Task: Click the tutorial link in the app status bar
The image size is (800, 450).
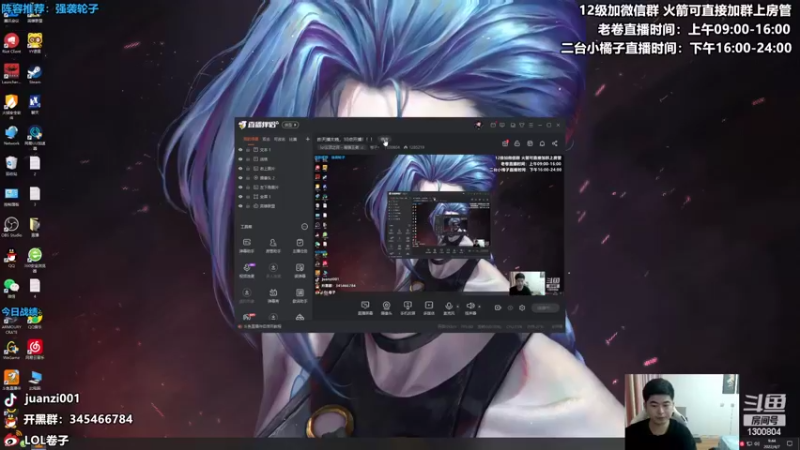Action: click(262, 327)
